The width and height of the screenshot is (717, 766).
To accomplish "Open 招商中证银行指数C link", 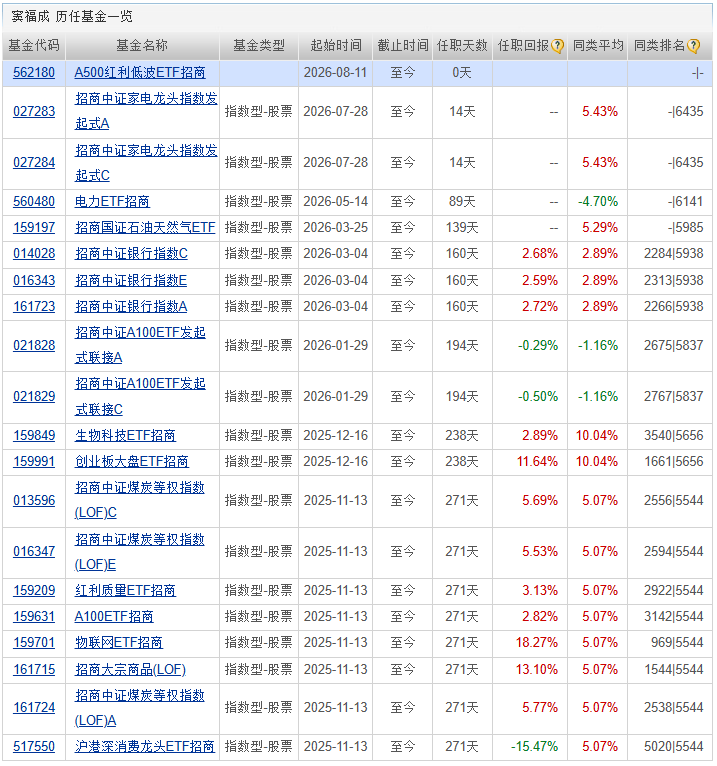I will 131,254.
